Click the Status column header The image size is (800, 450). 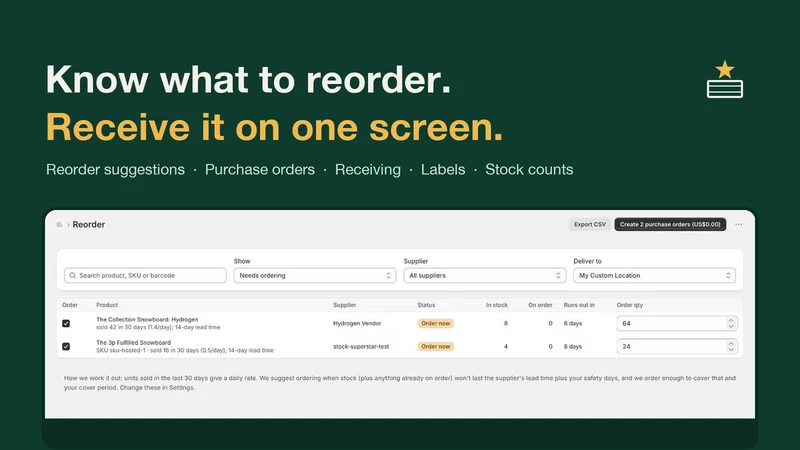[426, 305]
